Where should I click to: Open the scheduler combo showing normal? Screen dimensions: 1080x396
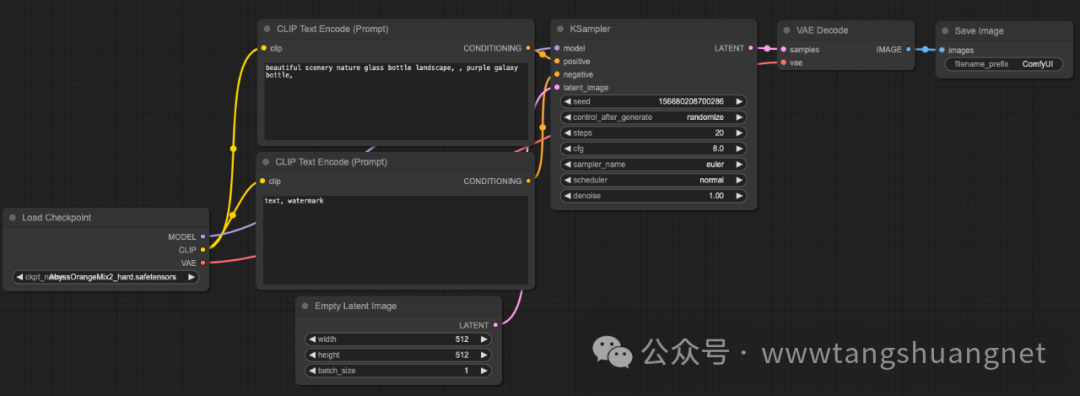click(653, 180)
